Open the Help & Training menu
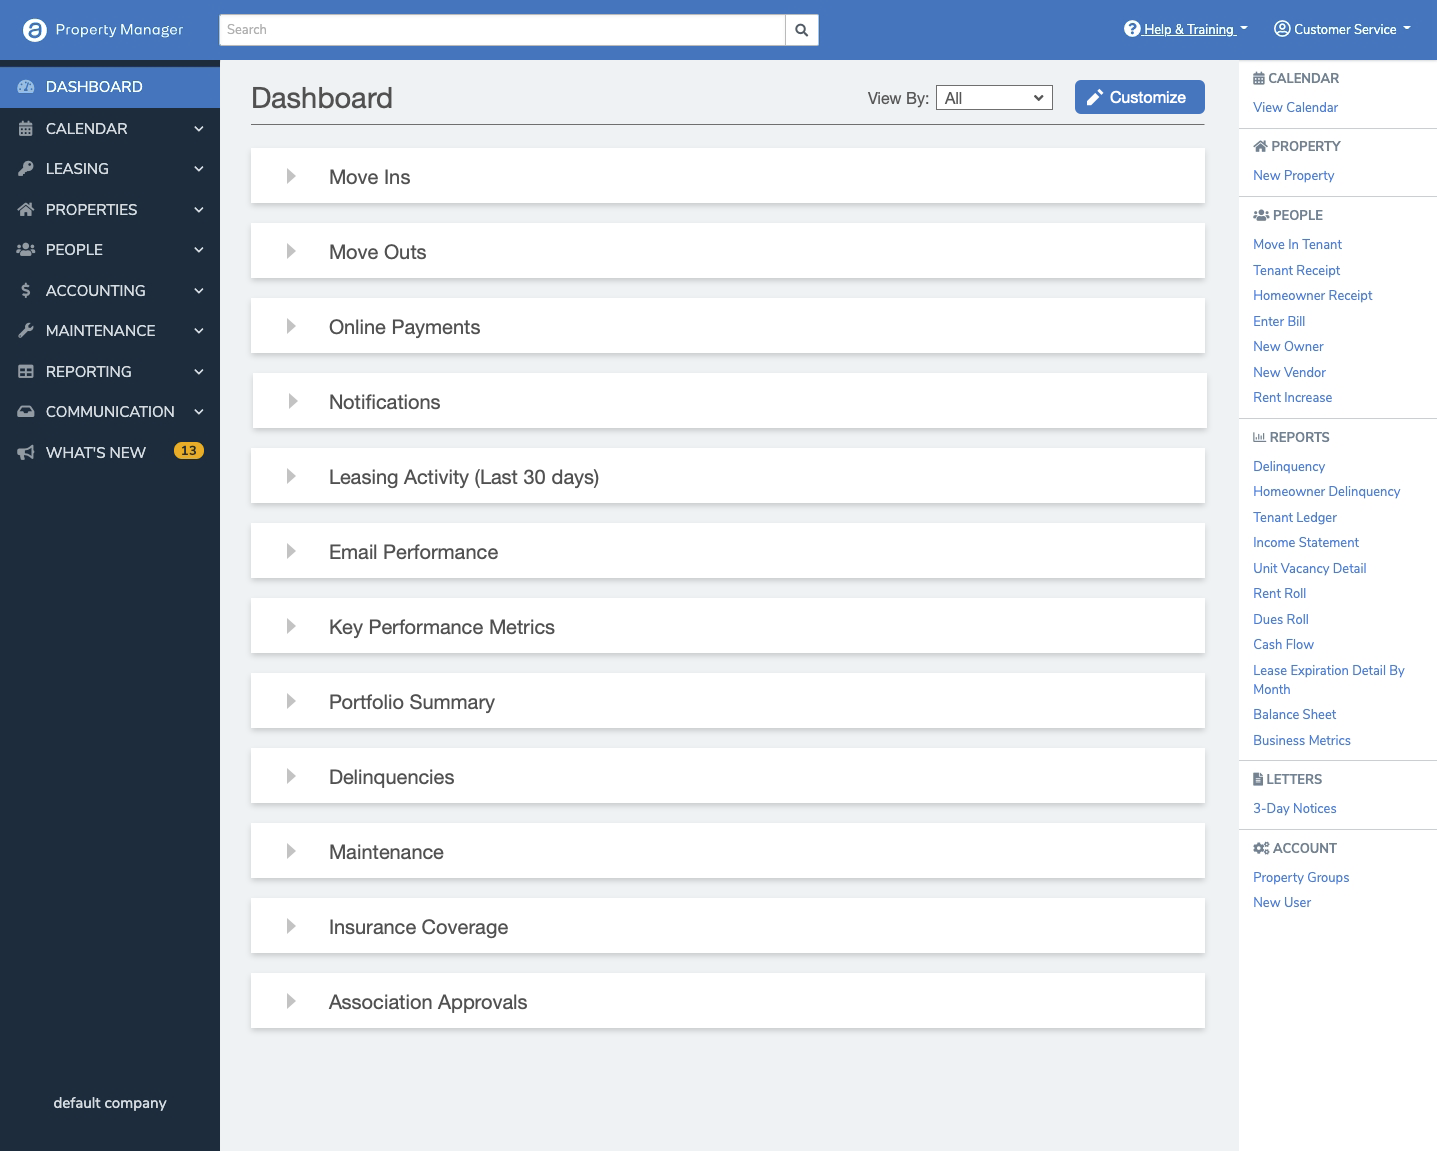The height and width of the screenshot is (1151, 1437). [x=1186, y=29]
